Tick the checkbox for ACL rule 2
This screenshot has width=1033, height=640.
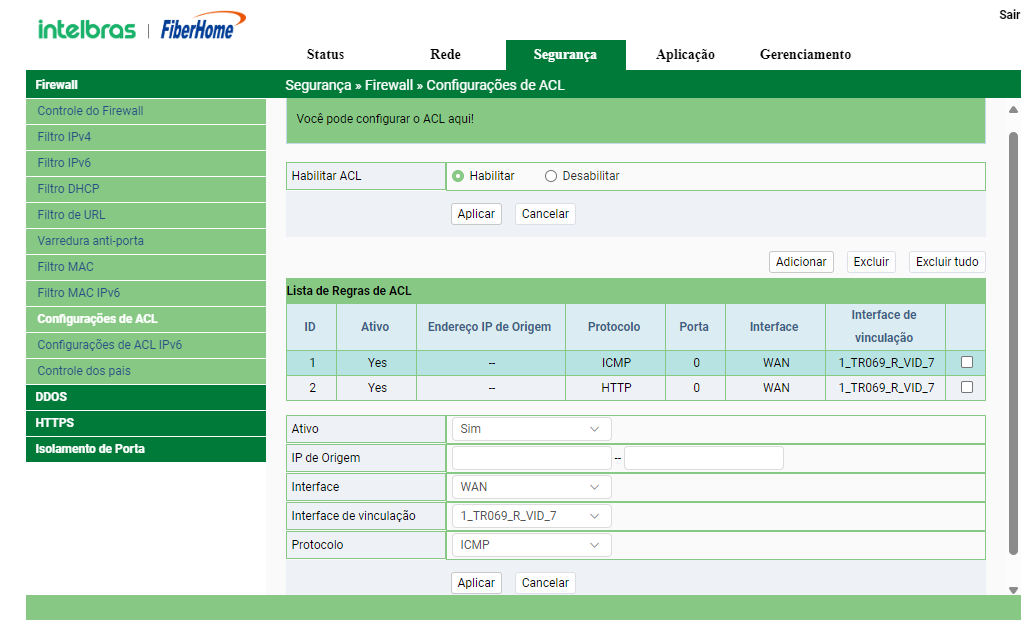(966, 387)
